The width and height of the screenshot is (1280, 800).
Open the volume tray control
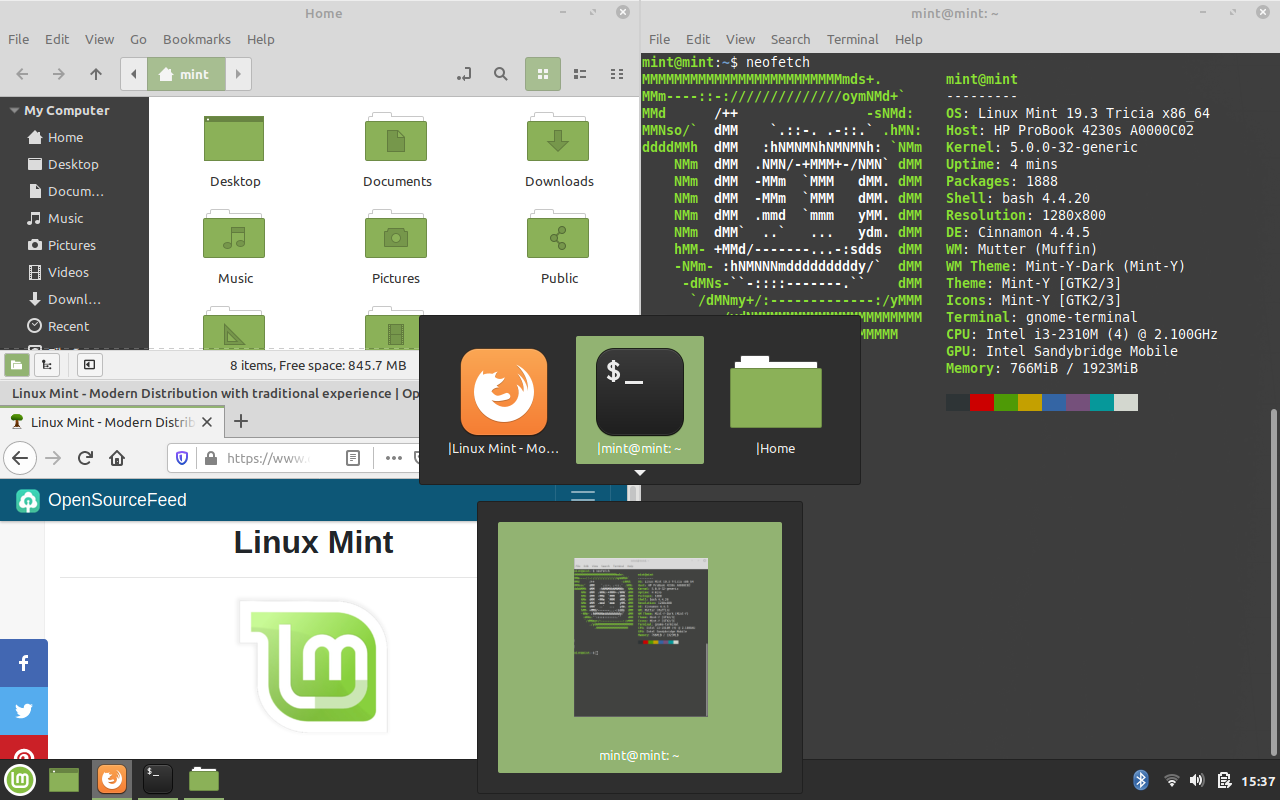click(x=1197, y=780)
